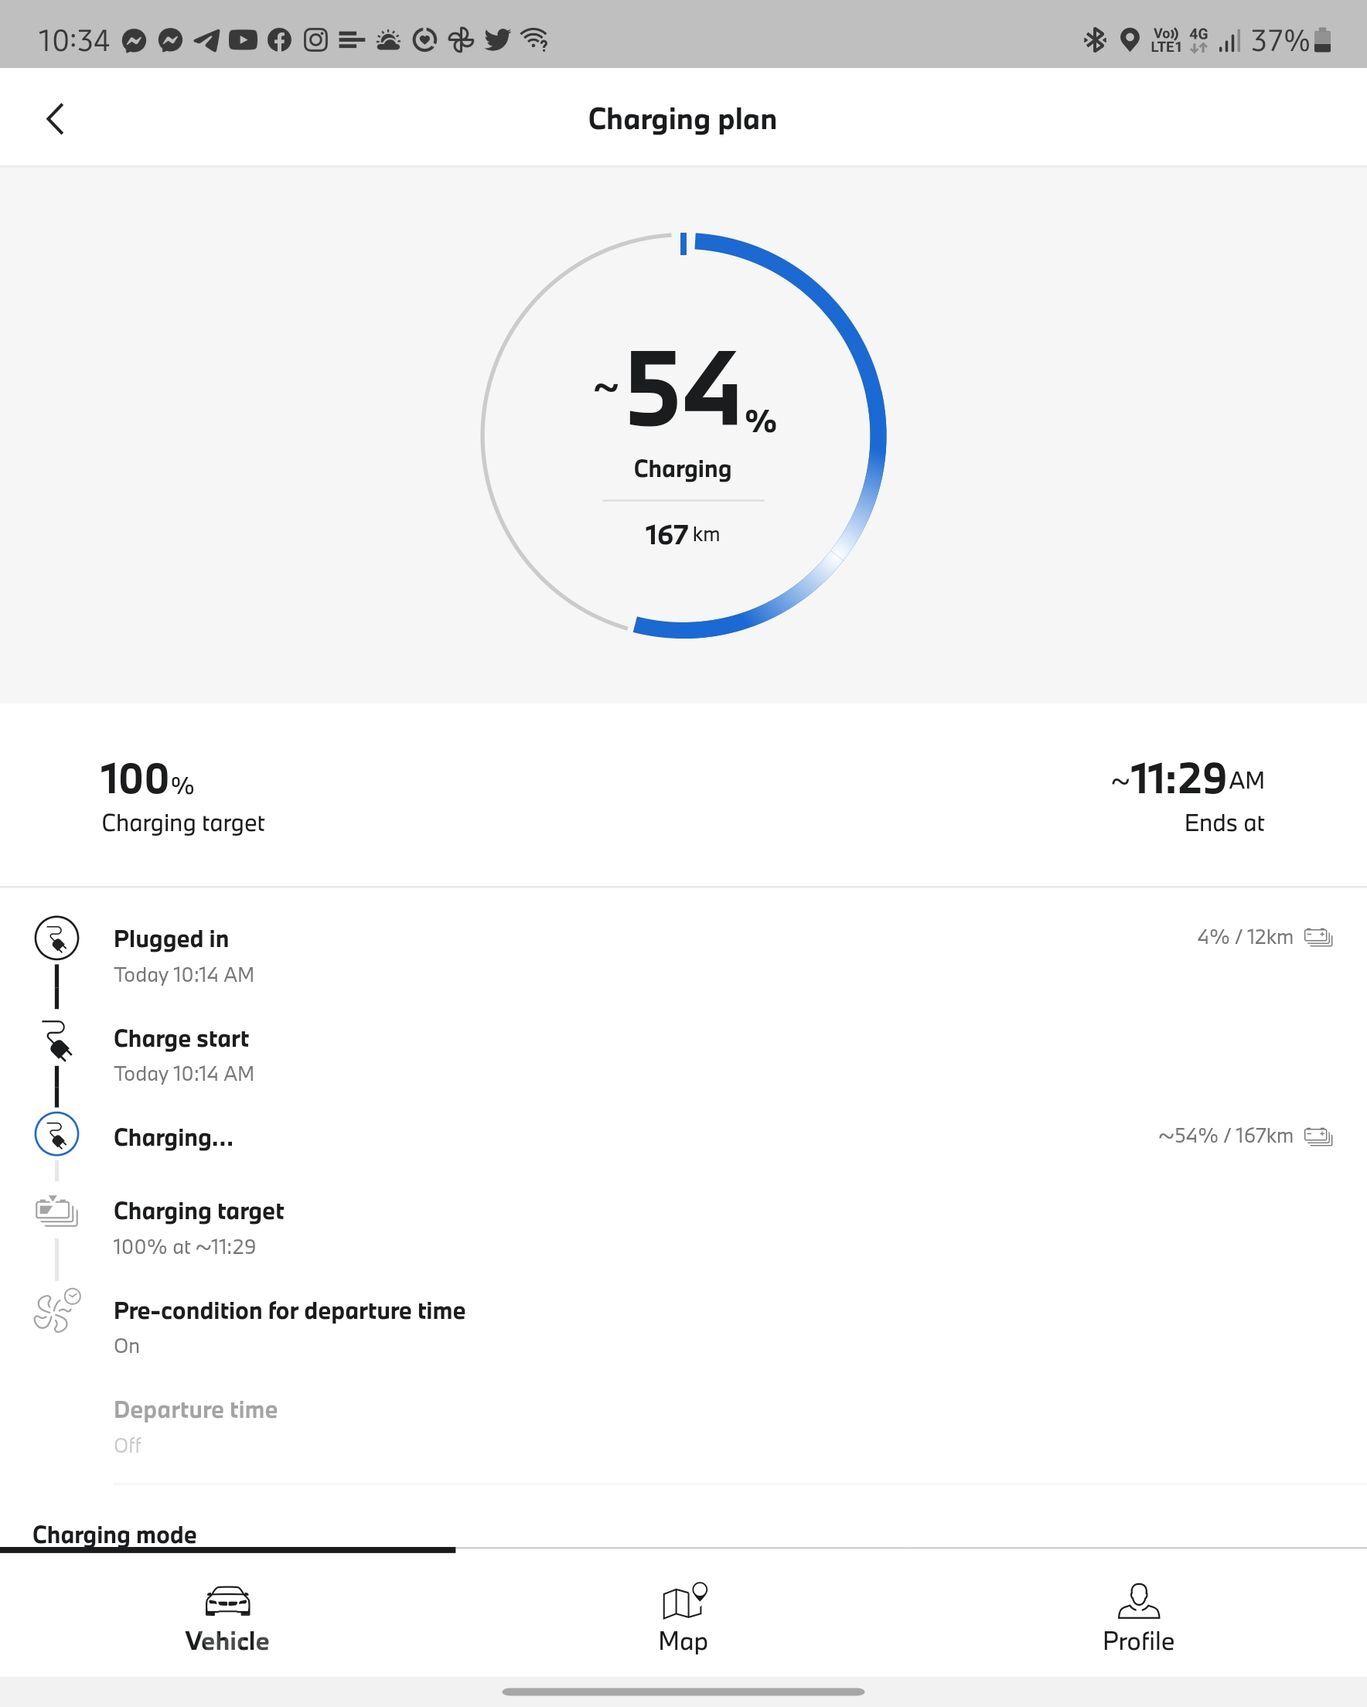
Task: Open the Departure time setting
Action: pyautogui.click(x=196, y=1425)
